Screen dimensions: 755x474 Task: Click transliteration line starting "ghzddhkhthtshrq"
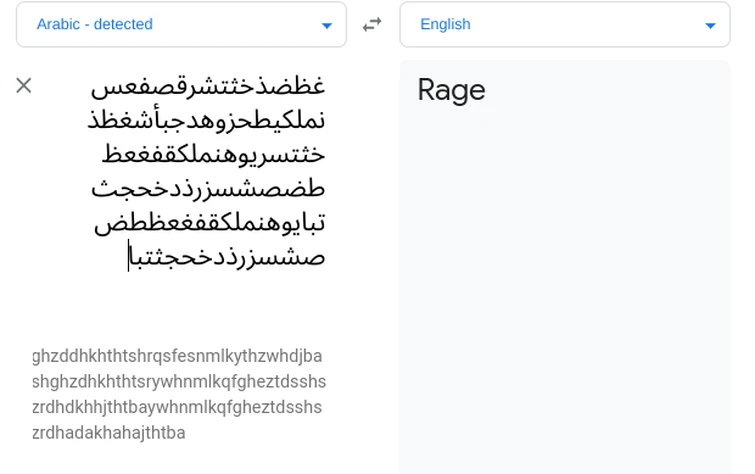click(177, 356)
